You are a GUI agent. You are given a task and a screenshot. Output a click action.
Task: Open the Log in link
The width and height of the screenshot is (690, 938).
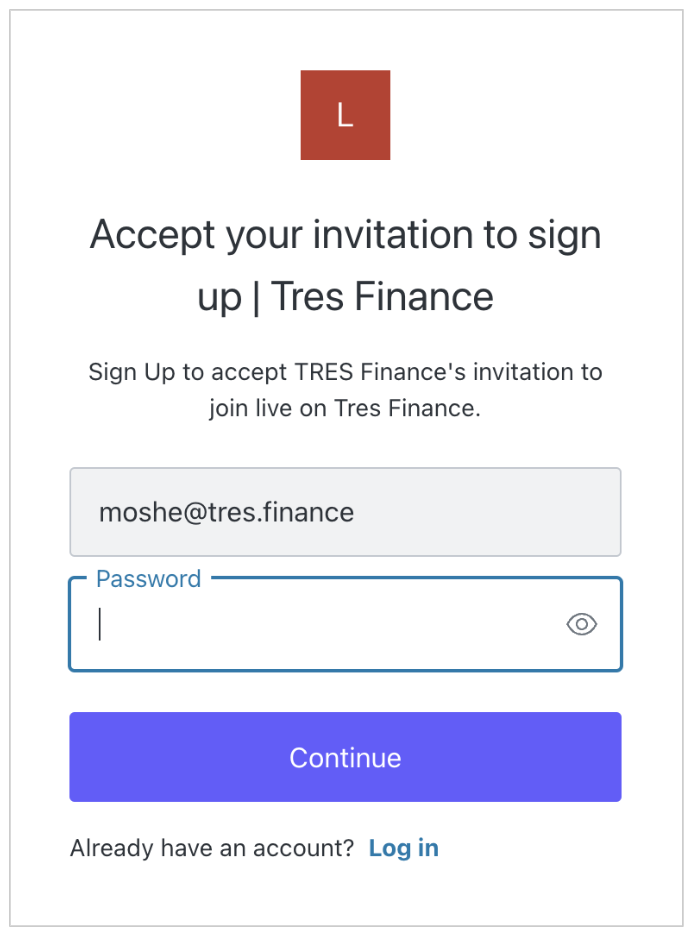(x=403, y=848)
